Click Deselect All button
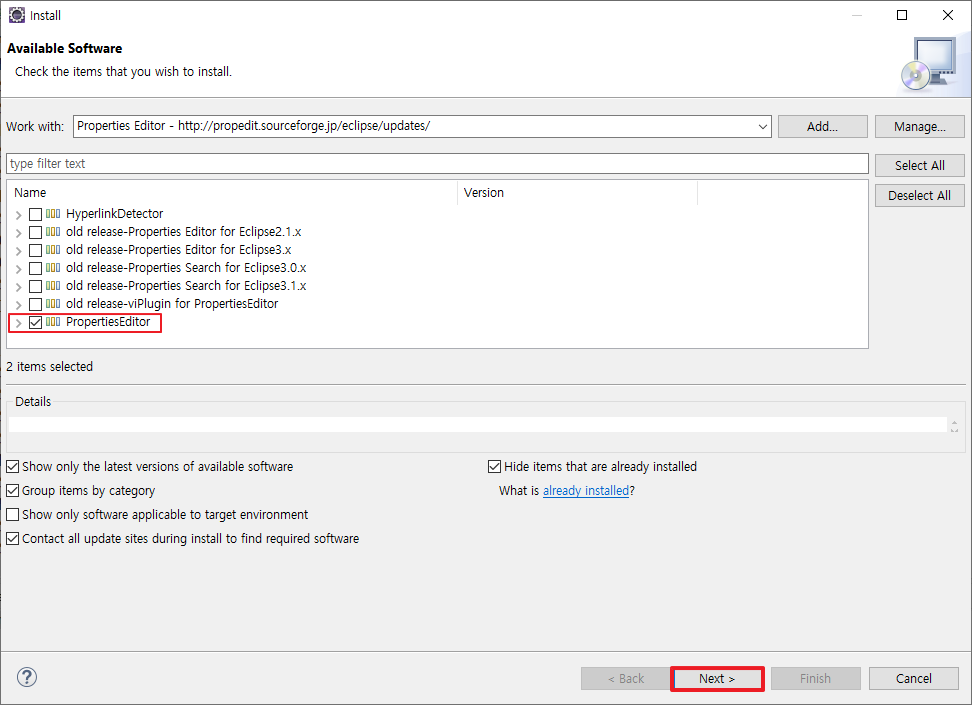972x705 pixels. 919,195
